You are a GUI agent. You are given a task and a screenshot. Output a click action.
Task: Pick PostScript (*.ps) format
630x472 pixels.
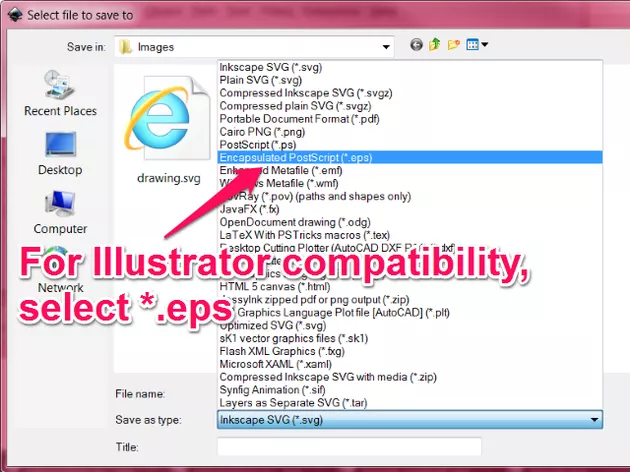click(258, 144)
